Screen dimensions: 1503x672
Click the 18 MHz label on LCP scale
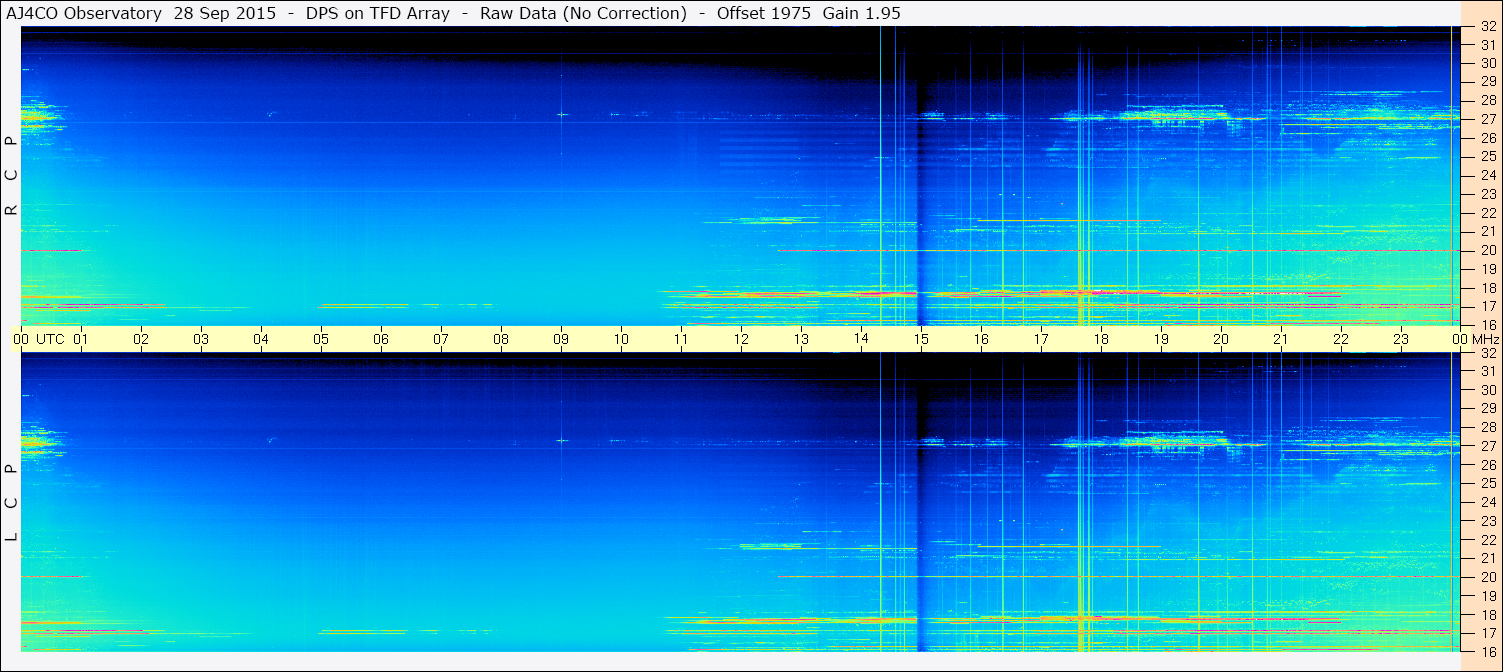tap(1488, 615)
